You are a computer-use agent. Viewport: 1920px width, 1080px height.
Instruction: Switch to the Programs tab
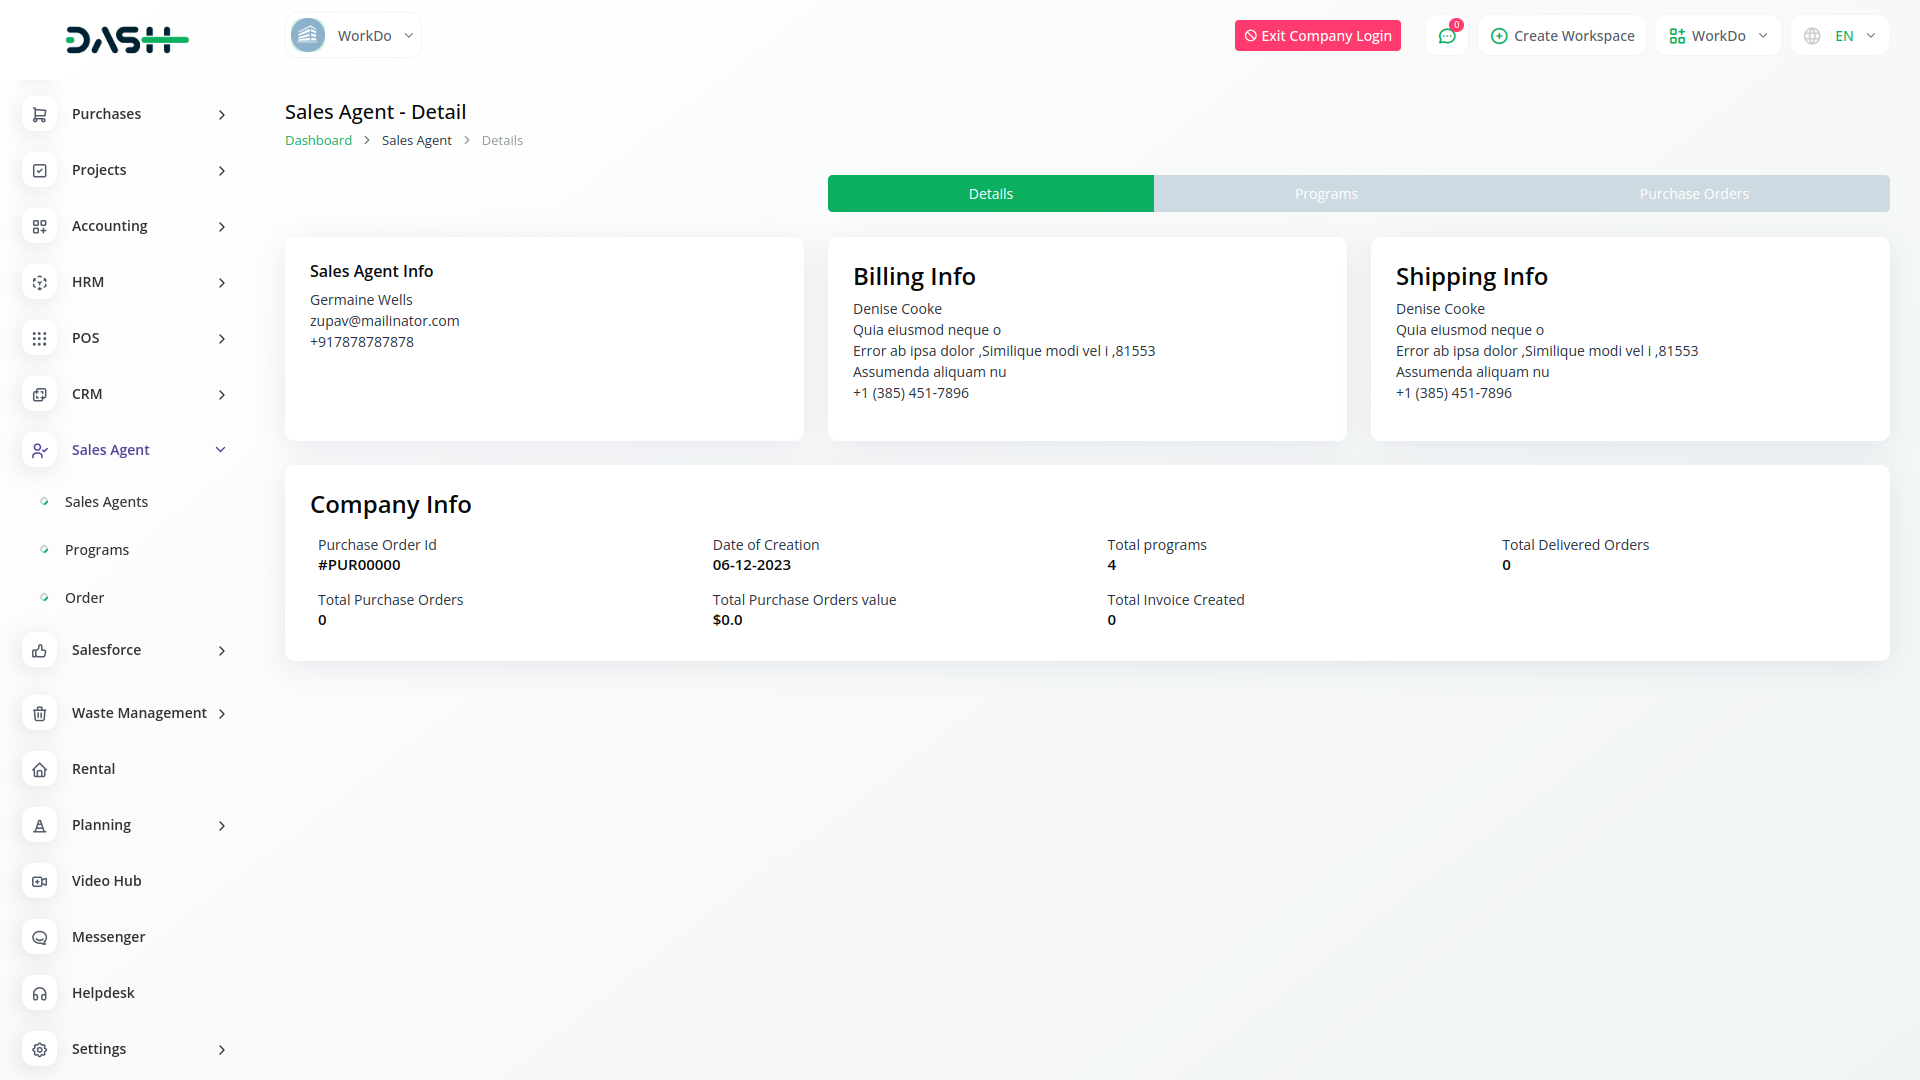[1326, 194]
